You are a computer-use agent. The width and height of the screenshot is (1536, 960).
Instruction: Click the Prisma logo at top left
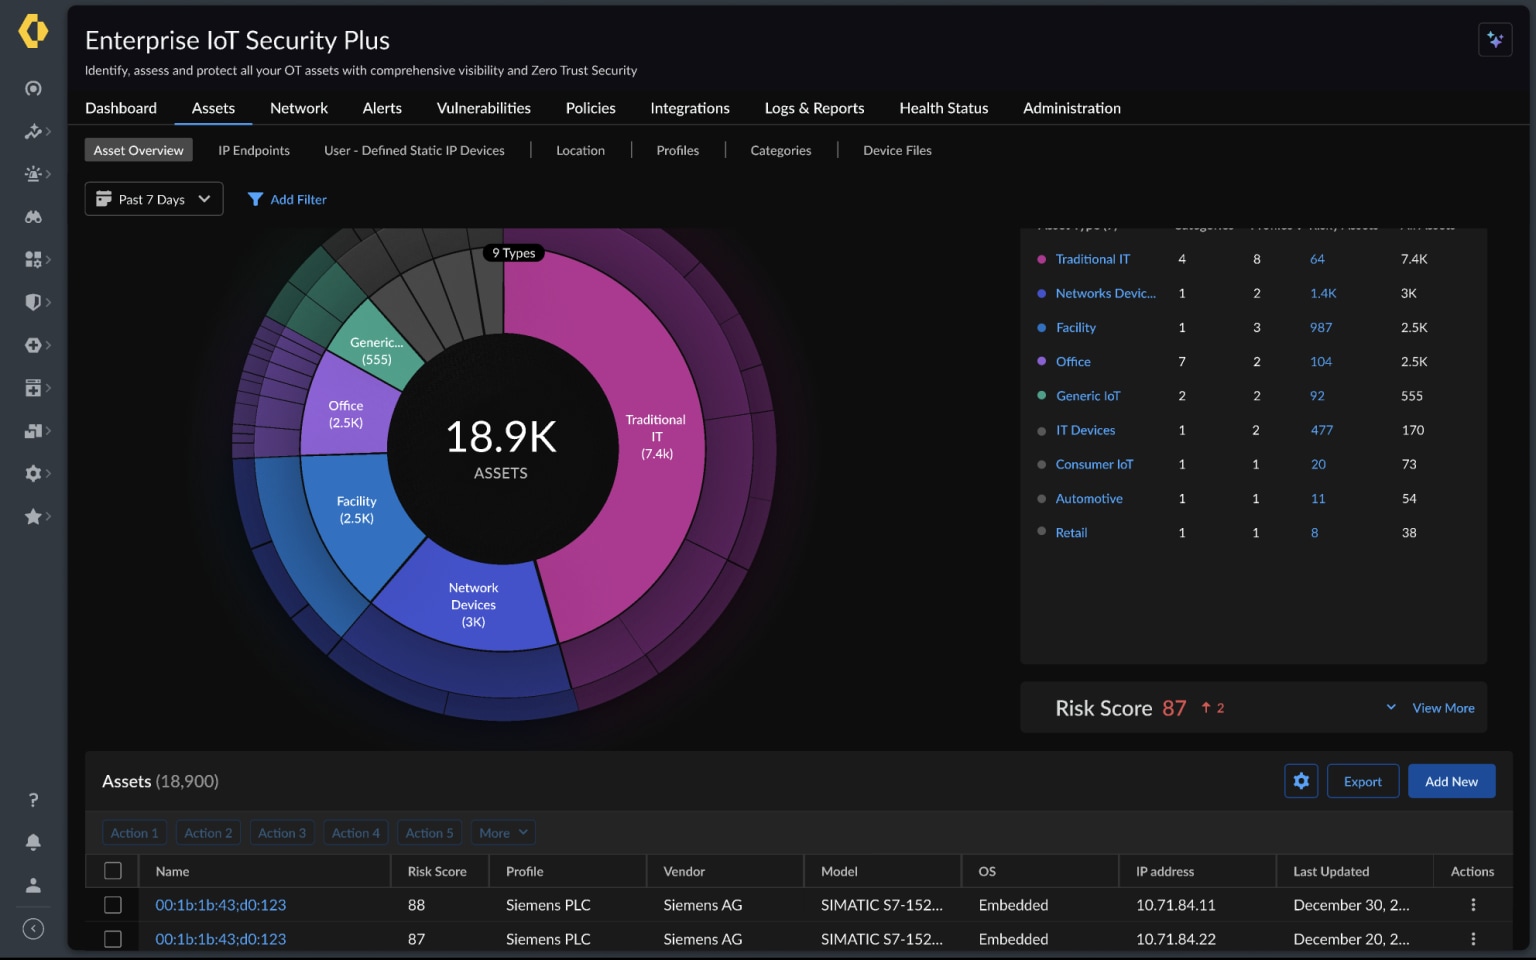[x=33, y=31]
